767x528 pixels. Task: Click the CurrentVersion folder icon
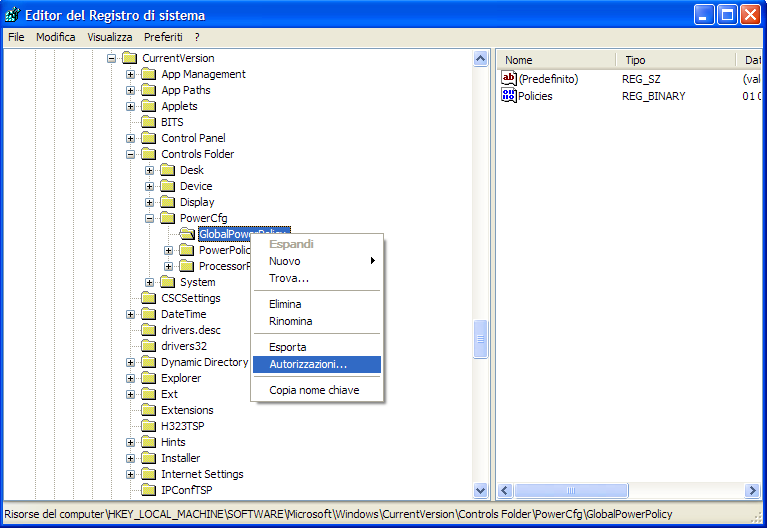pyautogui.click(x=130, y=58)
